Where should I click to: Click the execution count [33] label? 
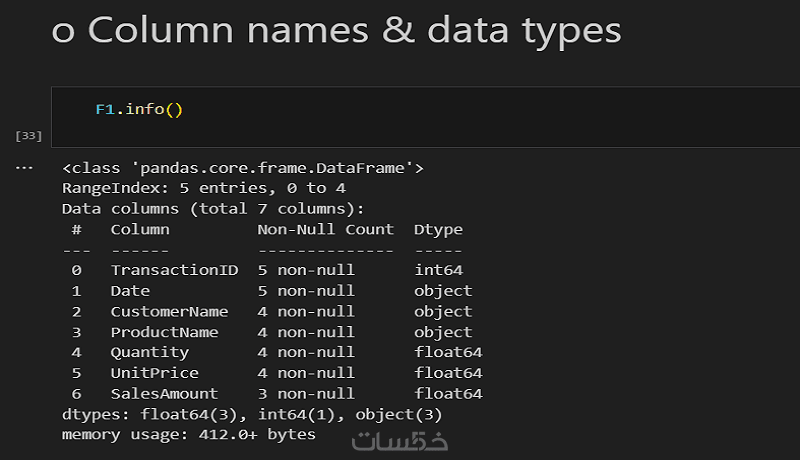coord(29,135)
